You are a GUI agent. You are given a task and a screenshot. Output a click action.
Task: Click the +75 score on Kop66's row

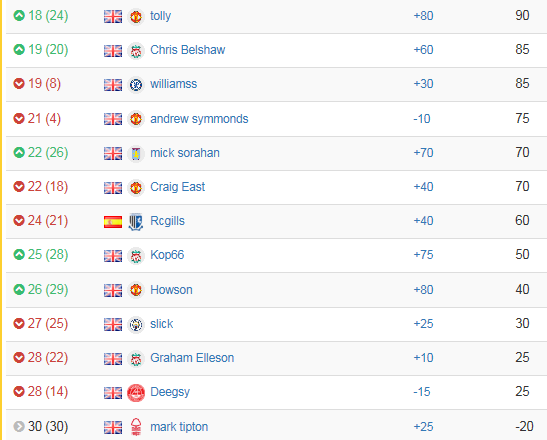[x=423, y=255]
